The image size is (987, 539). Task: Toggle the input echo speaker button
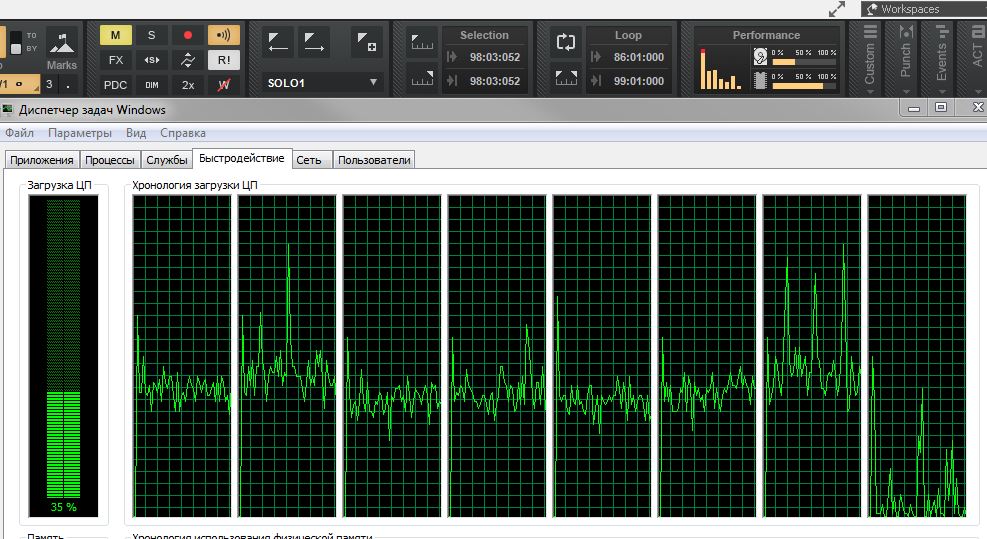click(223, 35)
